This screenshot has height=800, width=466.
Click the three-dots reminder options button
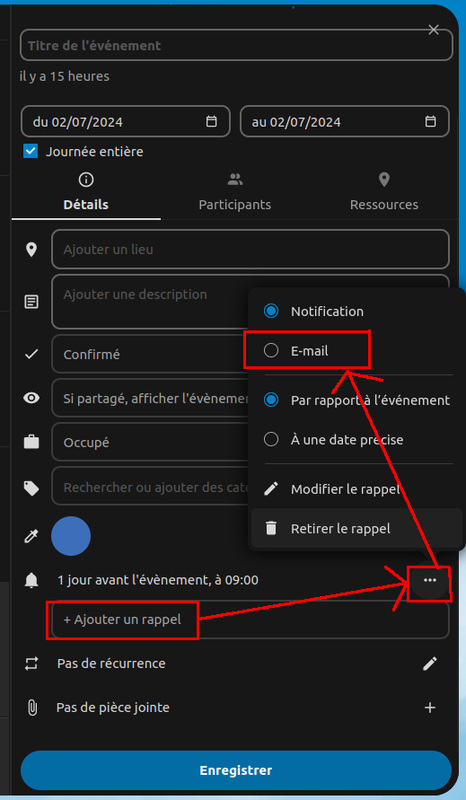pos(430,580)
